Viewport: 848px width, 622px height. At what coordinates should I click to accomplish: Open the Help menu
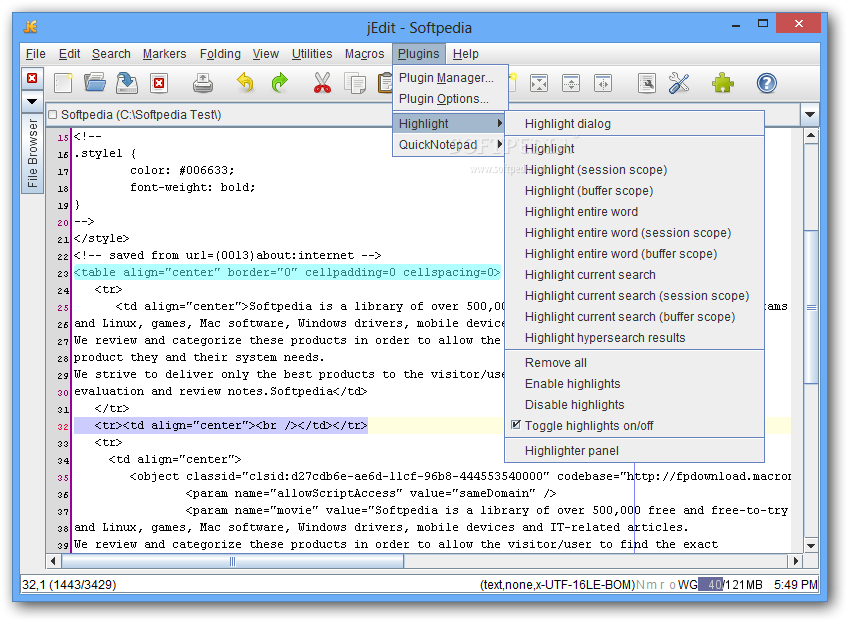point(466,54)
